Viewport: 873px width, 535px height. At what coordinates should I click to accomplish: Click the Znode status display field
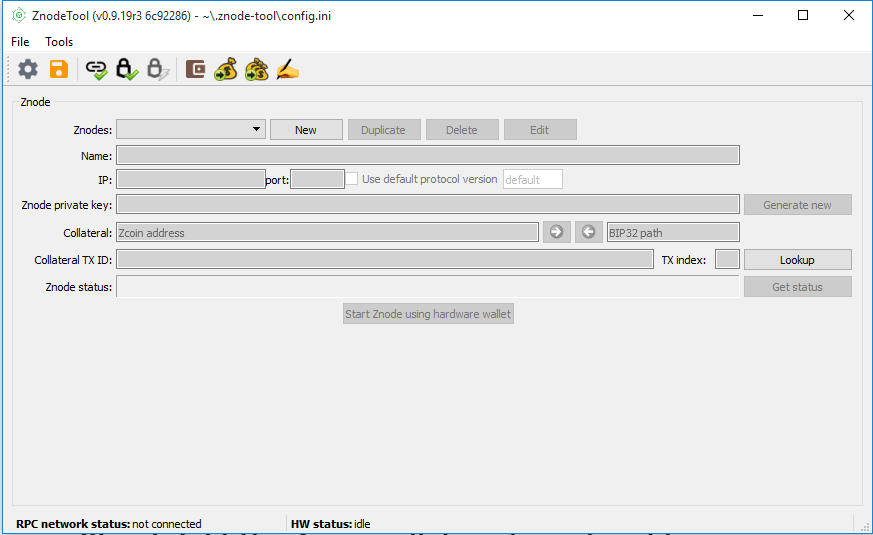click(x=428, y=287)
